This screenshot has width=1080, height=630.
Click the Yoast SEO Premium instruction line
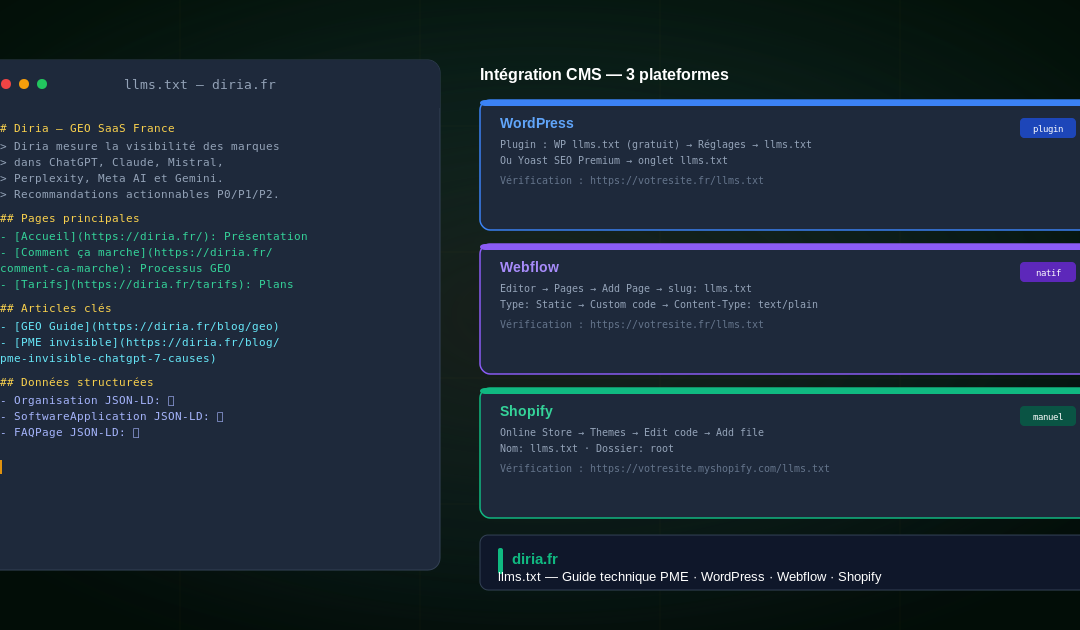coord(614,160)
